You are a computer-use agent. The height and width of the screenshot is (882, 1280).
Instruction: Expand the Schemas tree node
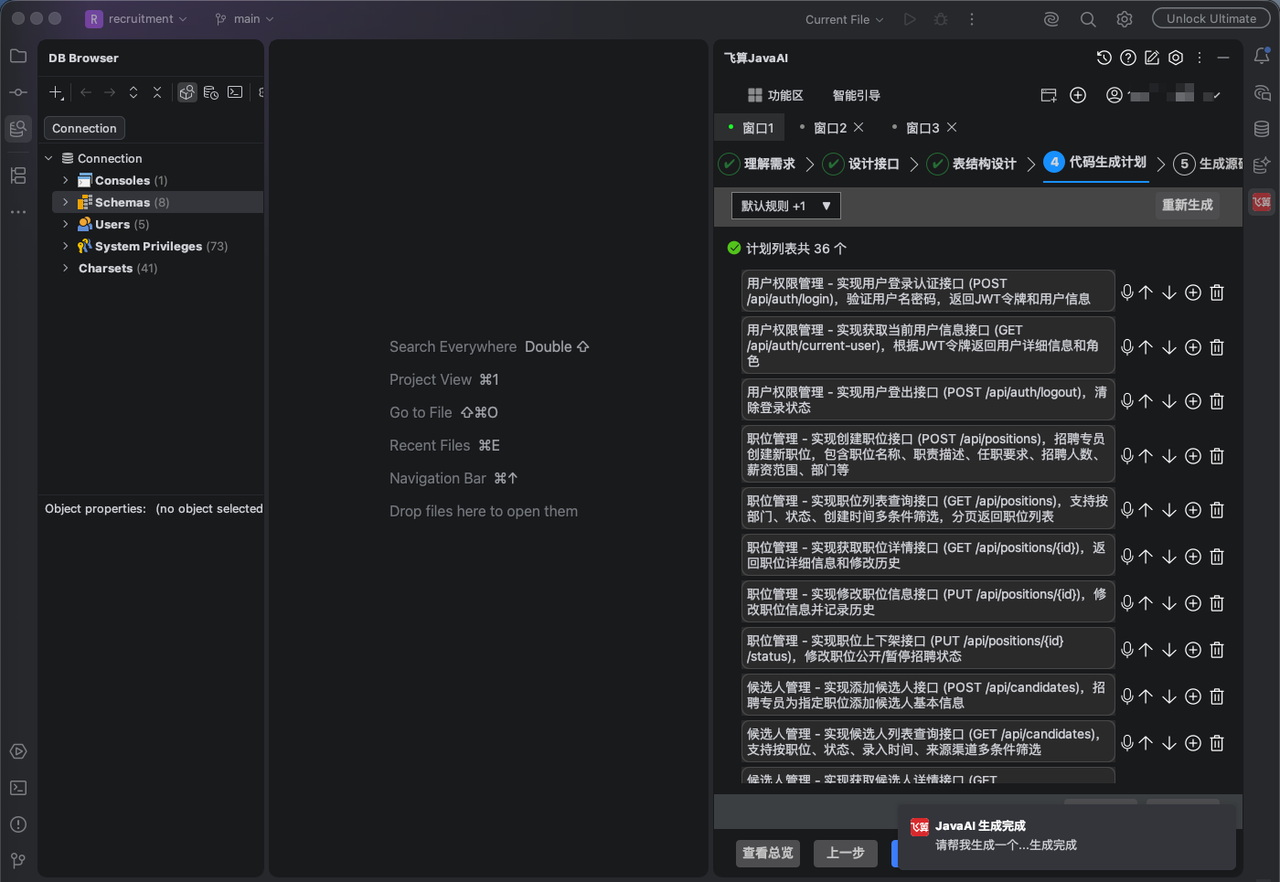(66, 202)
